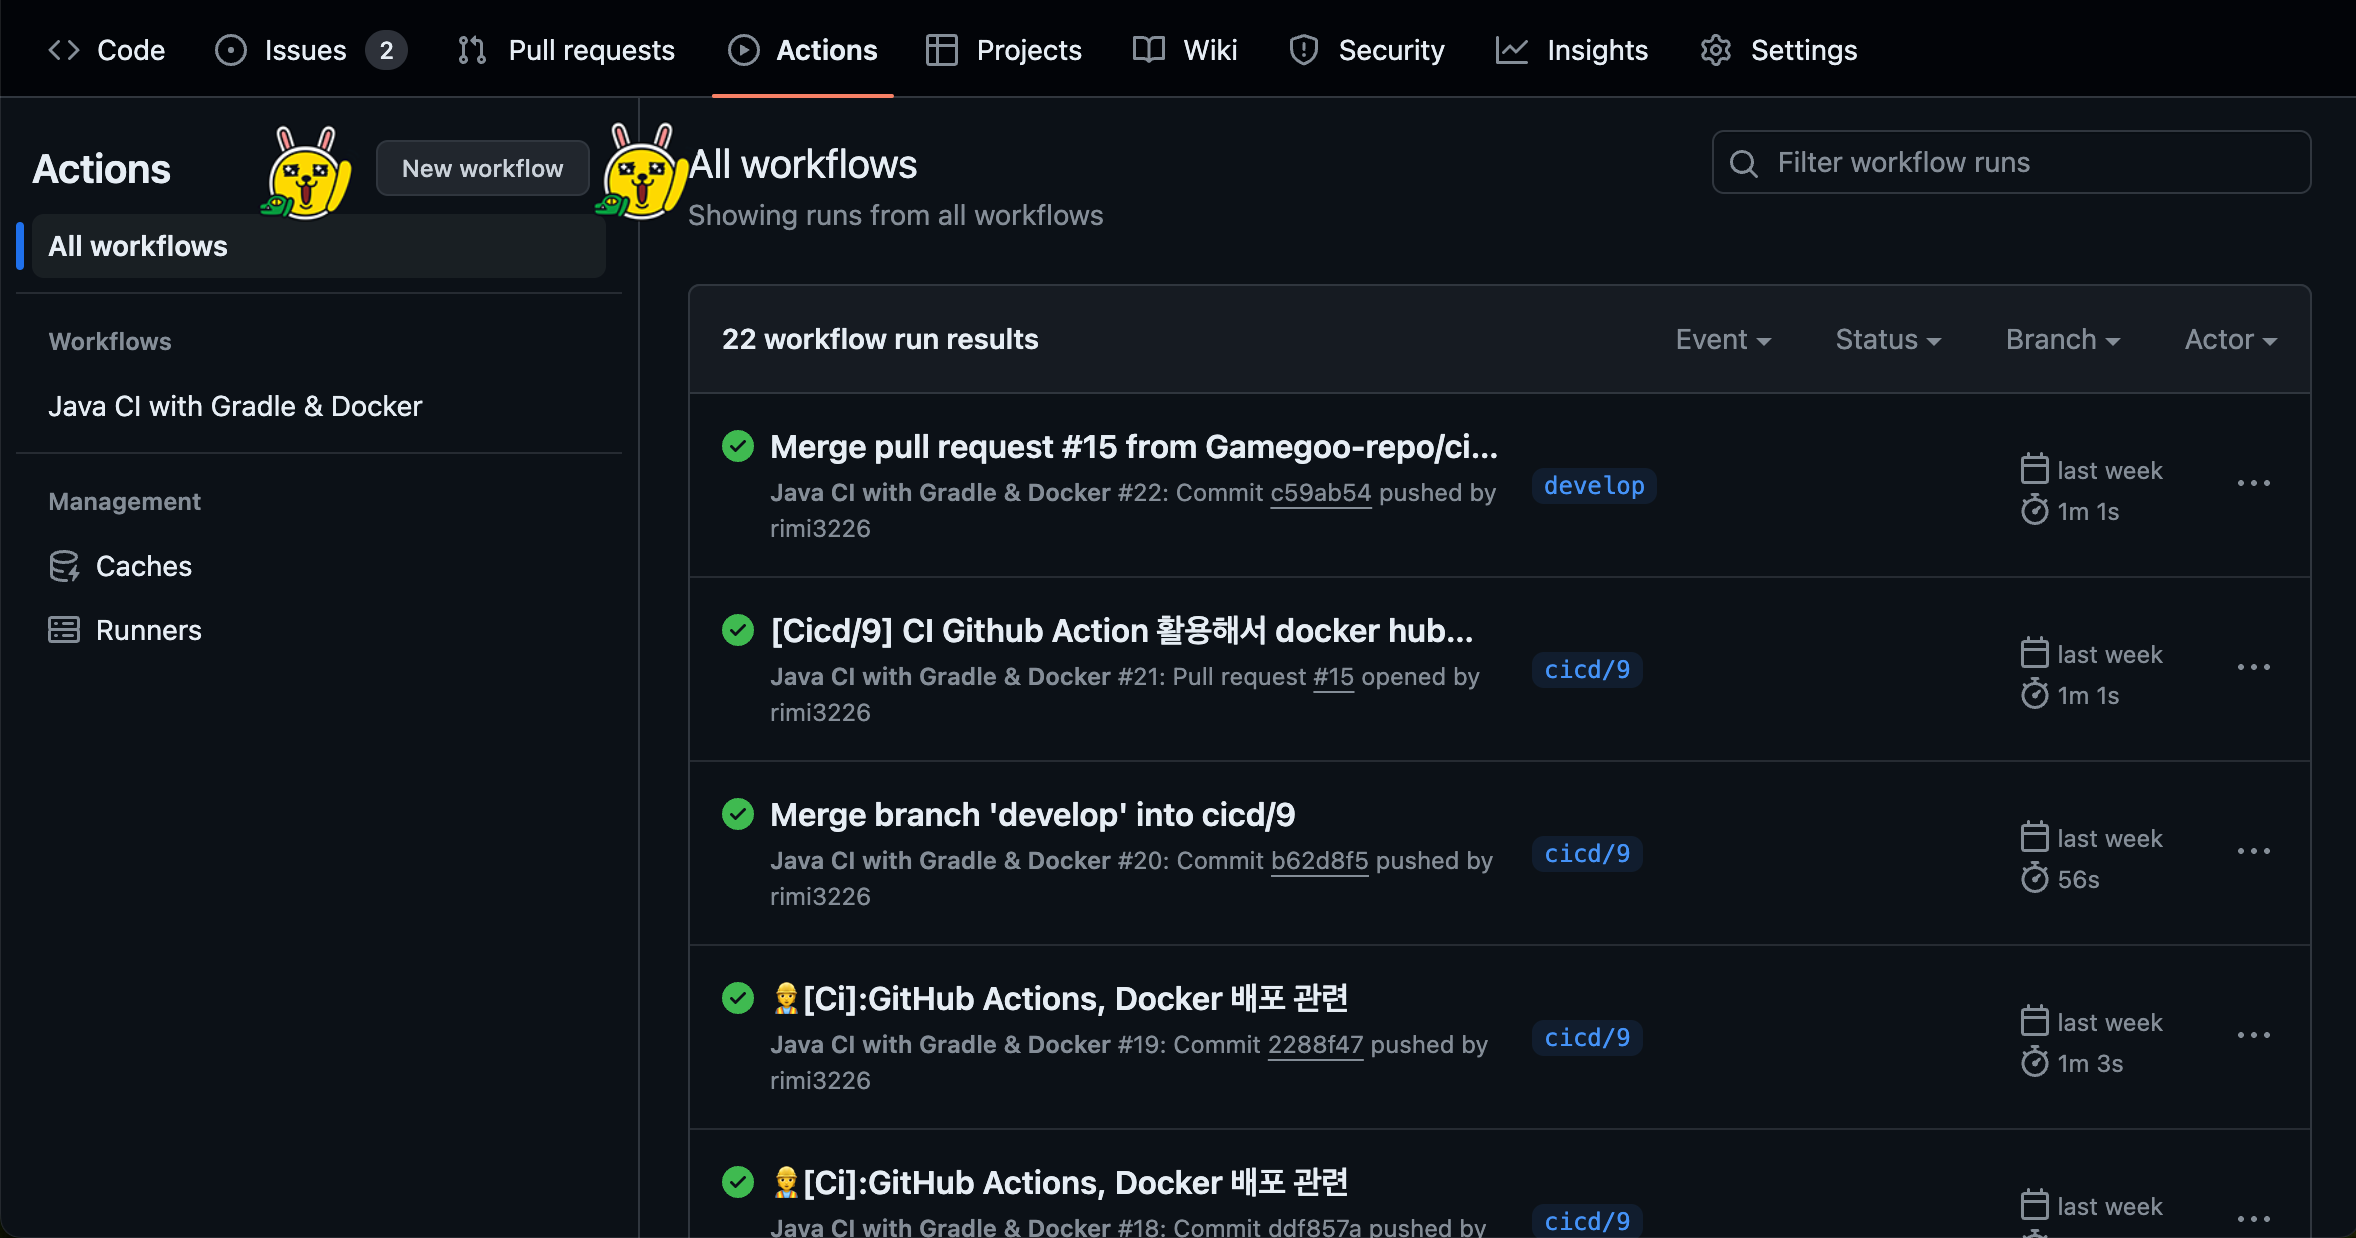Expand the Status filter dropdown
This screenshot has height=1238, width=2356.
click(x=1888, y=340)
